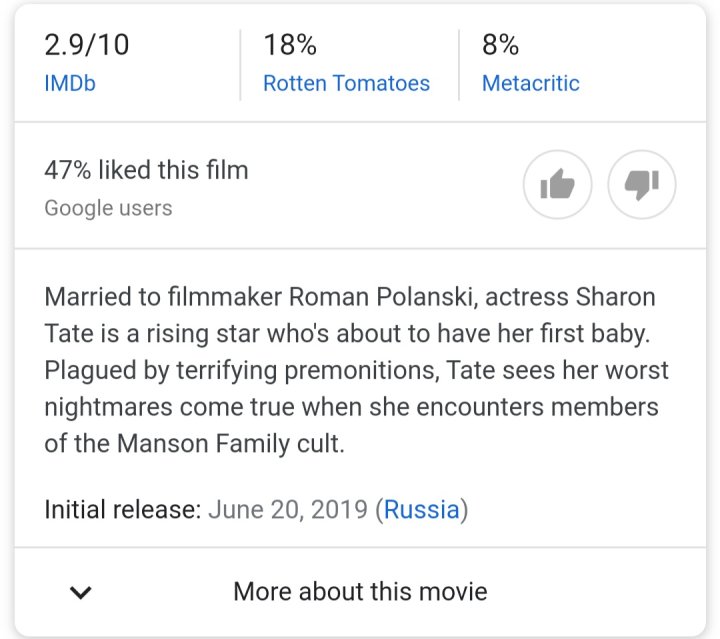Open the Metacritic score link
Screen dimensions: 720x639
tap(530, 84)
